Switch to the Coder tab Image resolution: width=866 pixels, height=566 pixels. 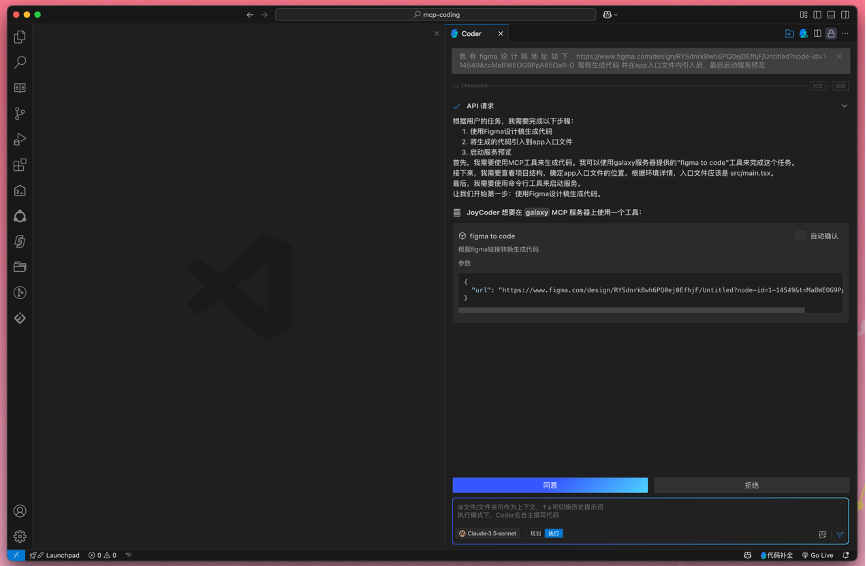(x=471, y=34)
